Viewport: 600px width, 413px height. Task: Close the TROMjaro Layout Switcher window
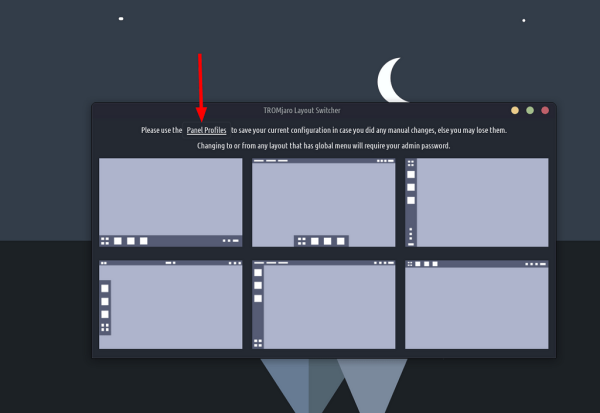tap(545, 110)
